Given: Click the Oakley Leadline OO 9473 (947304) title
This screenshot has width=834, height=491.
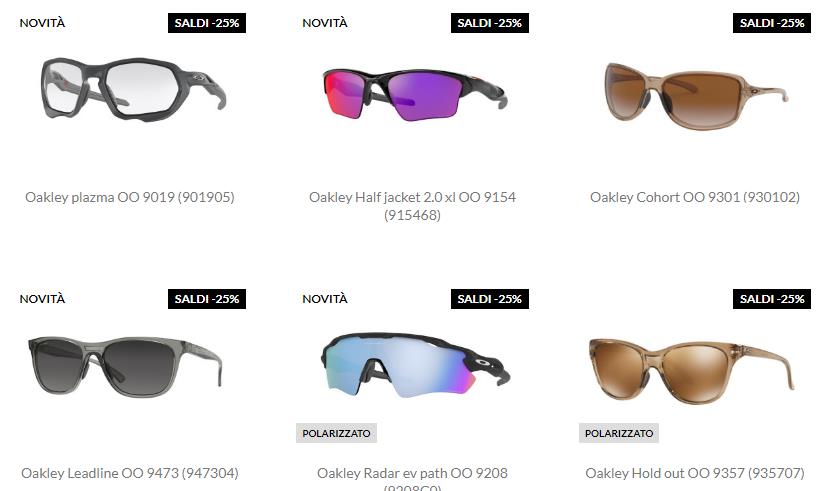Looking at the screenshot, I should (130, 473).
